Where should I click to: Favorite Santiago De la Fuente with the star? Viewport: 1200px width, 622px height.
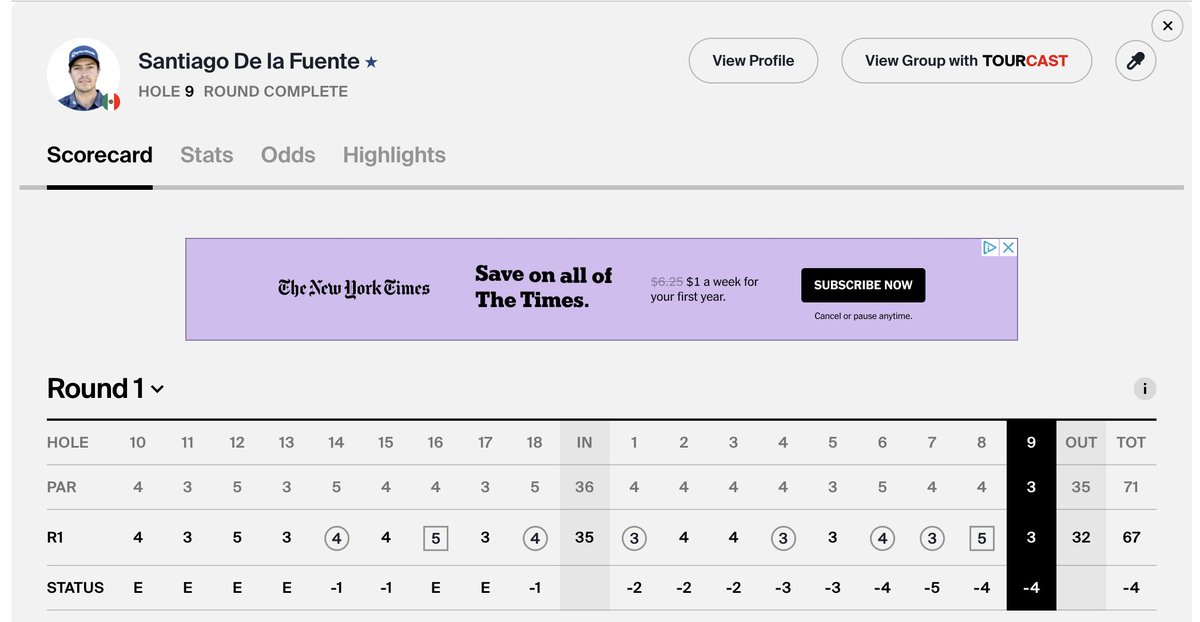371,62
